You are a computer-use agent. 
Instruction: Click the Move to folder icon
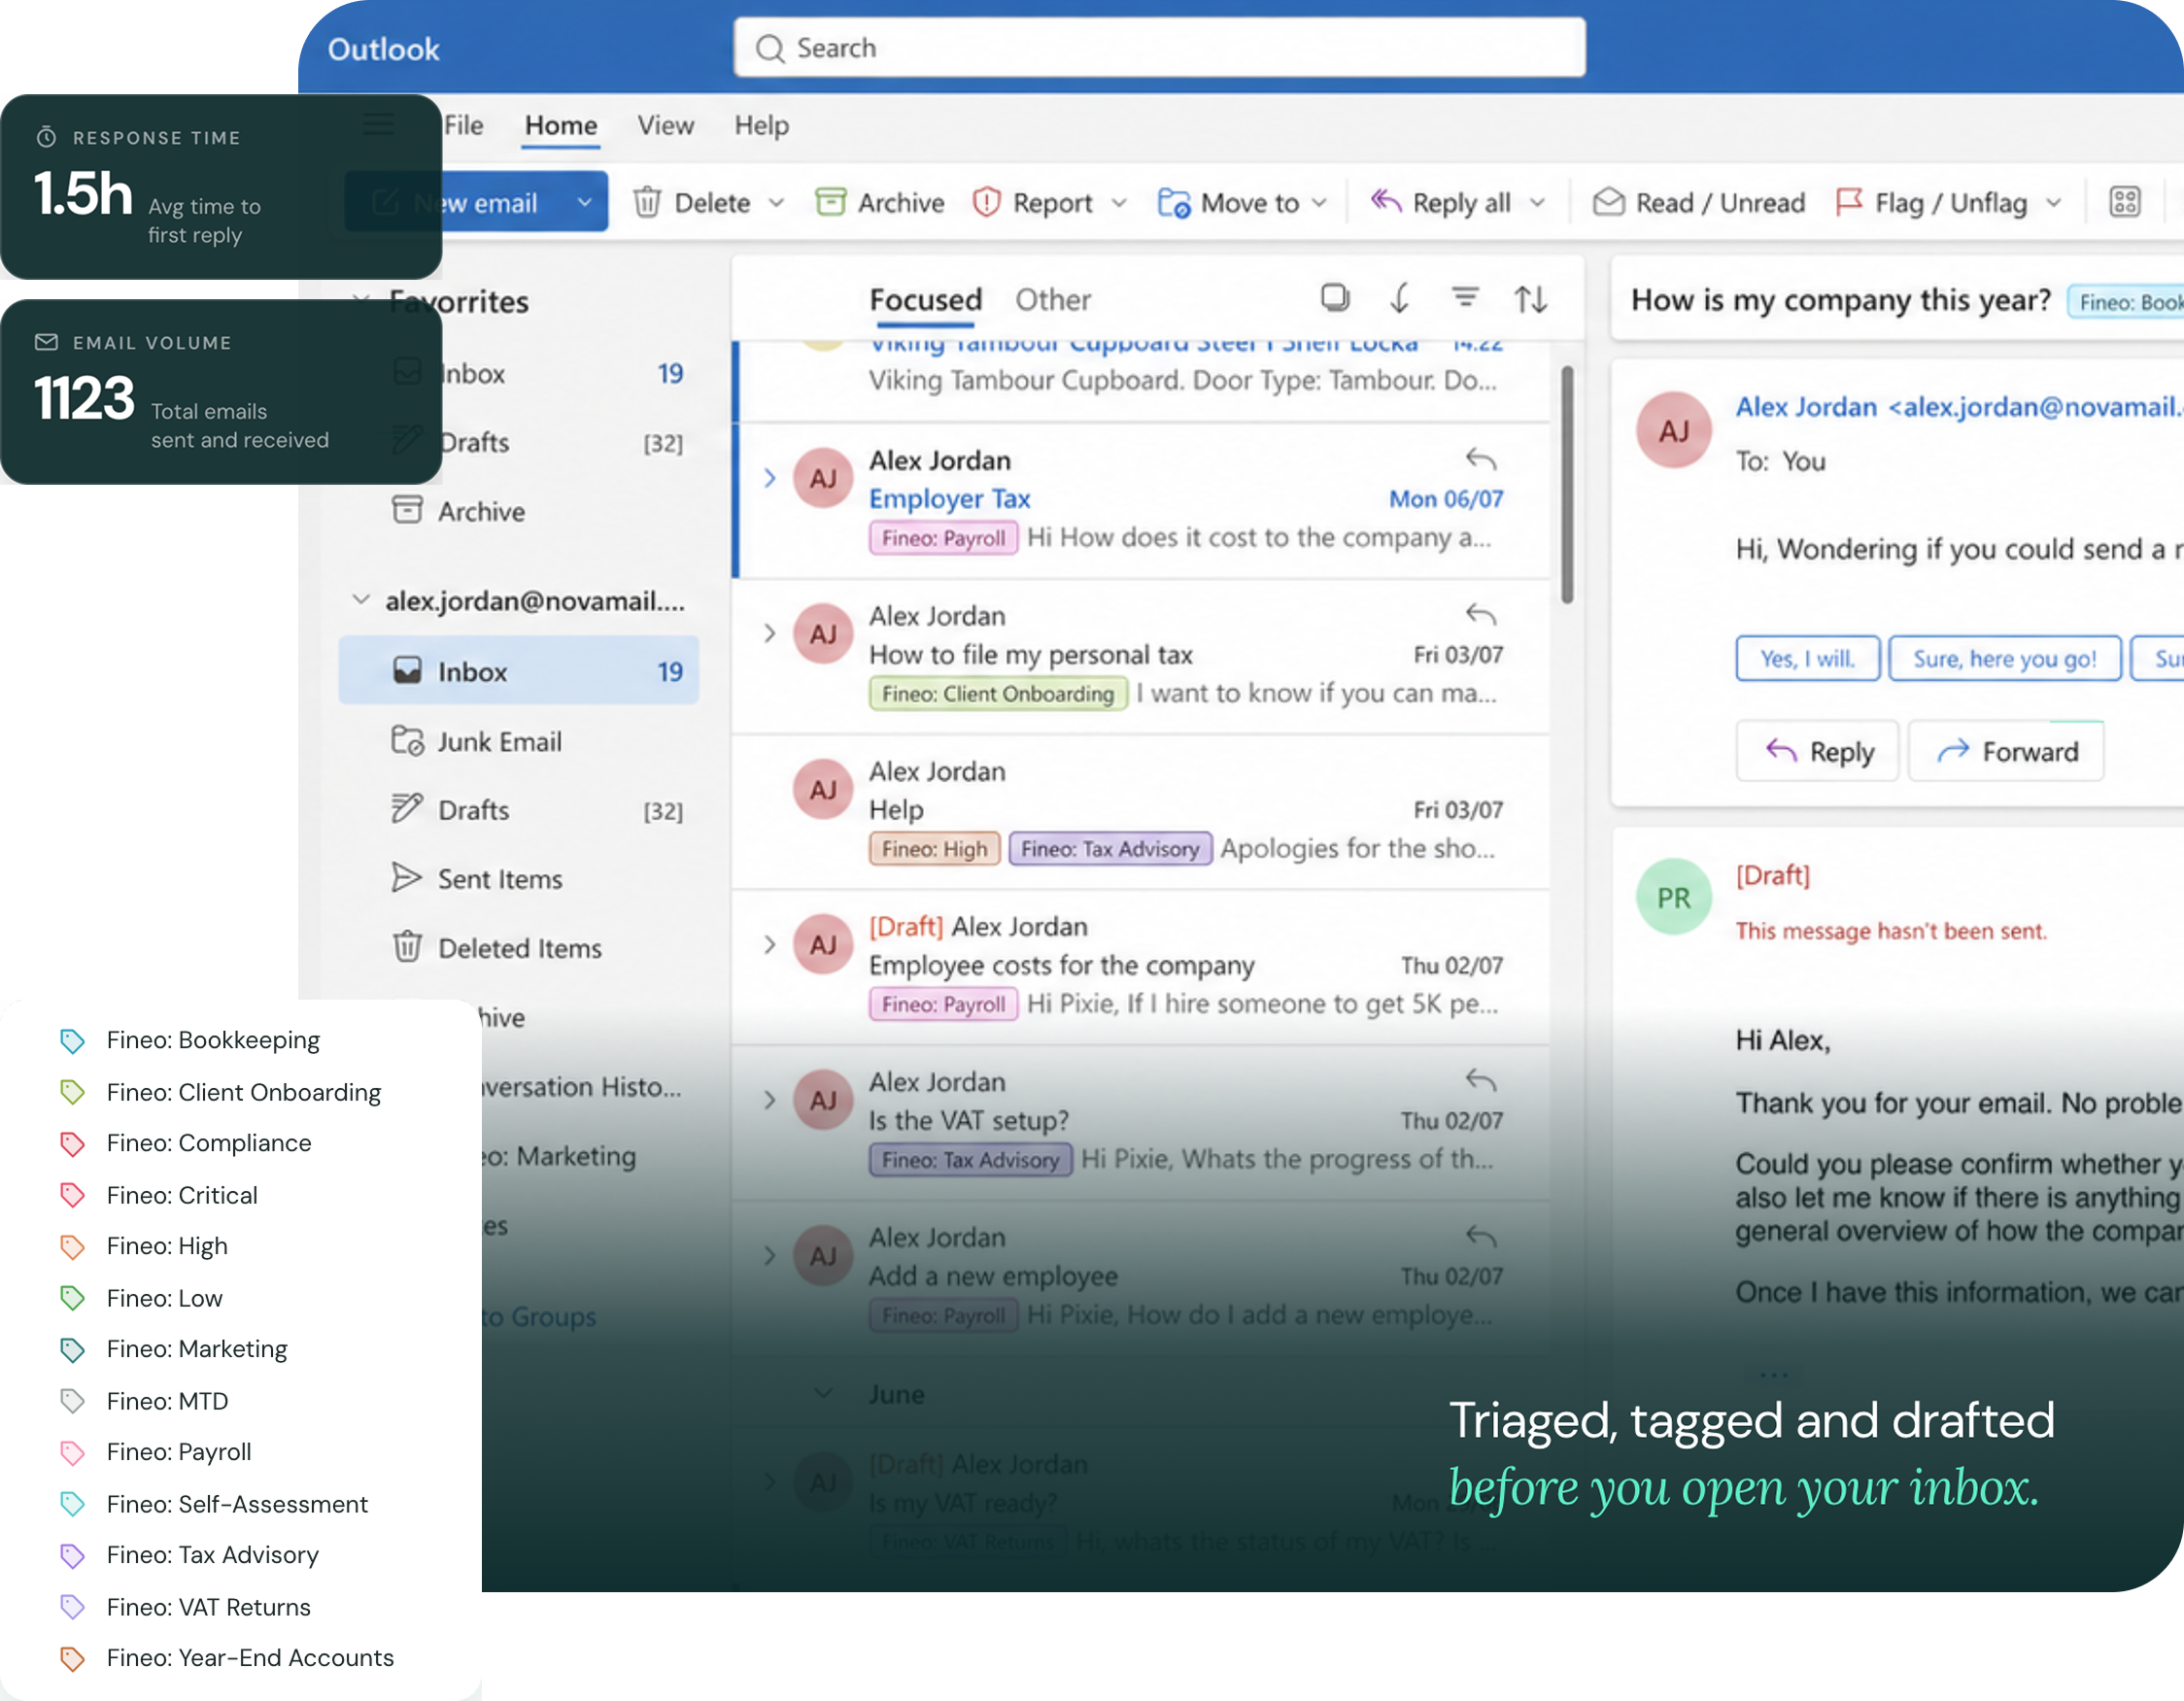[x=1173, y=202]
